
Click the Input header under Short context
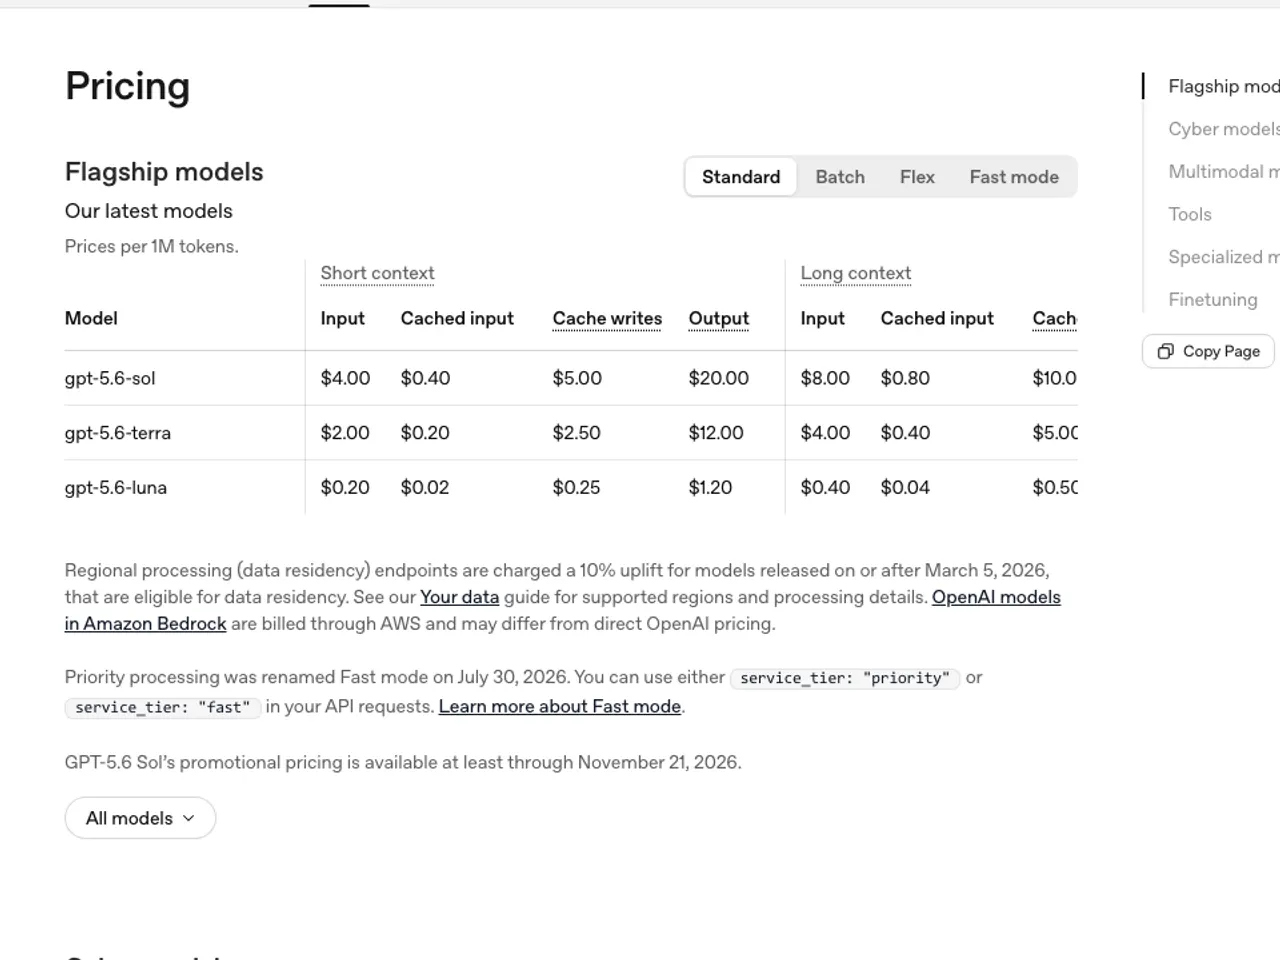[x=342, y=318]
